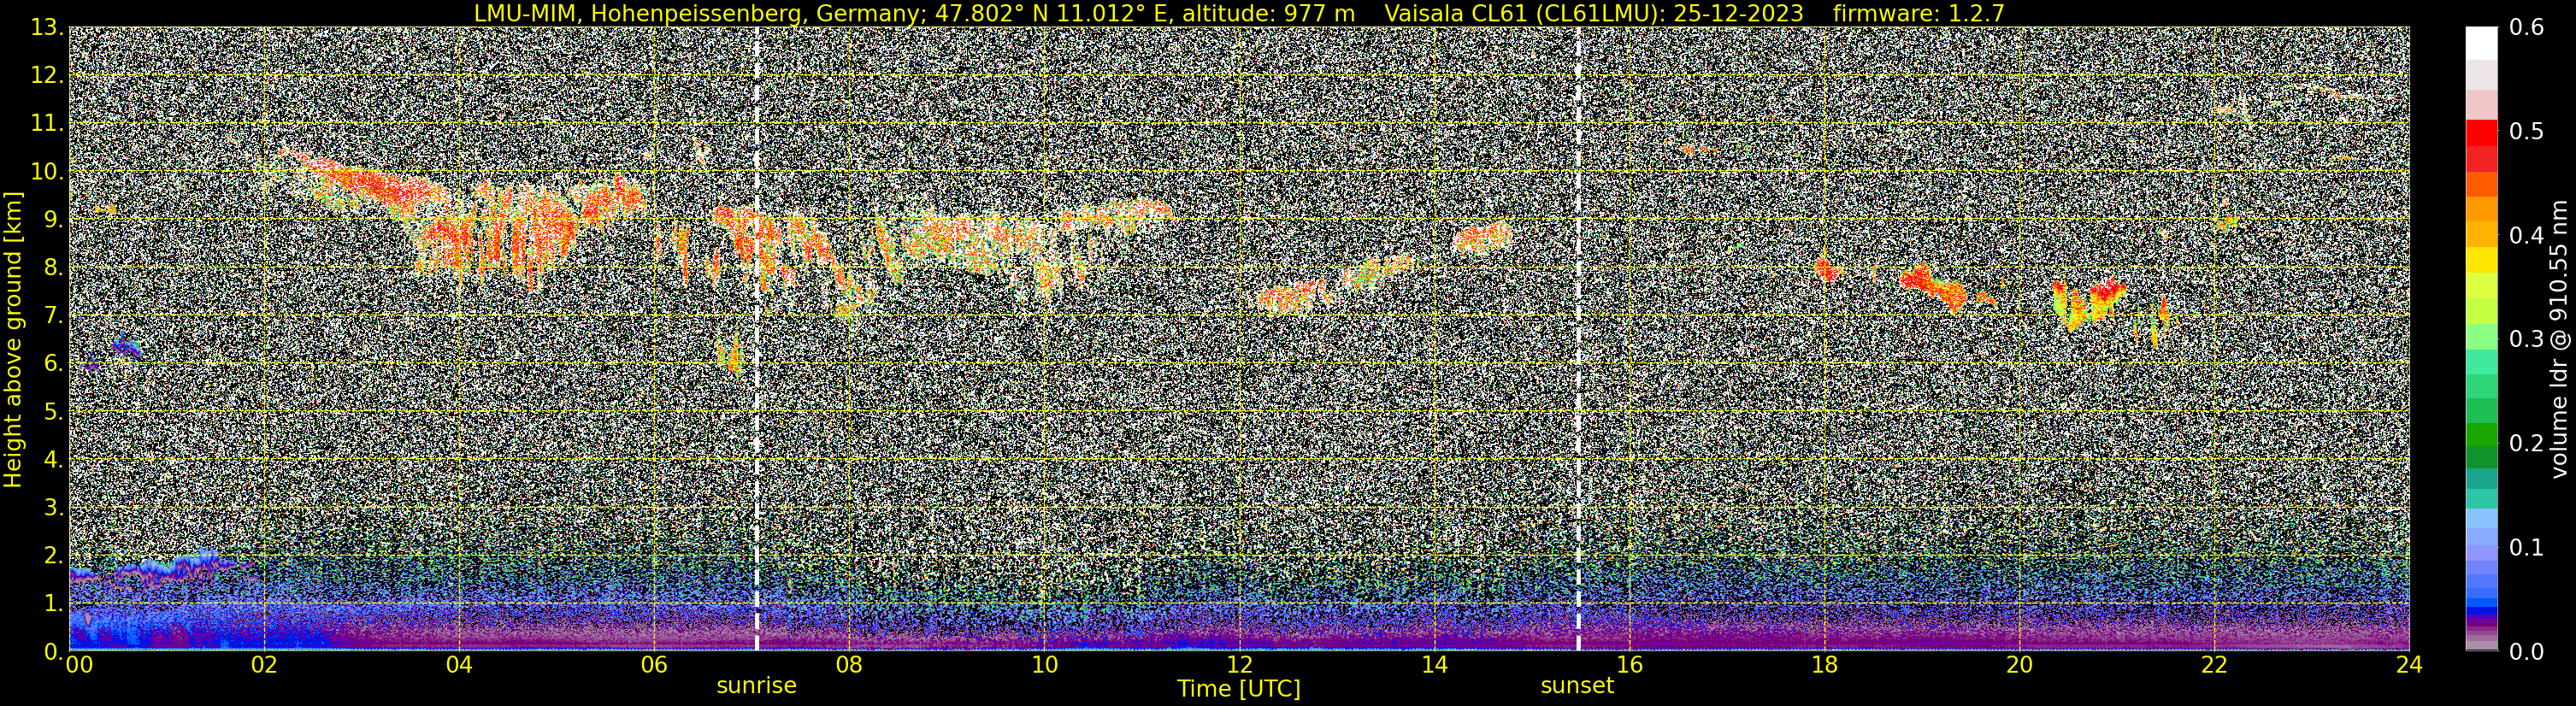The height and width of the screenshot is (706, 2576).
Task: Select the volume ldr @ 910.55 nm label
Action: tap(2559, 340)
